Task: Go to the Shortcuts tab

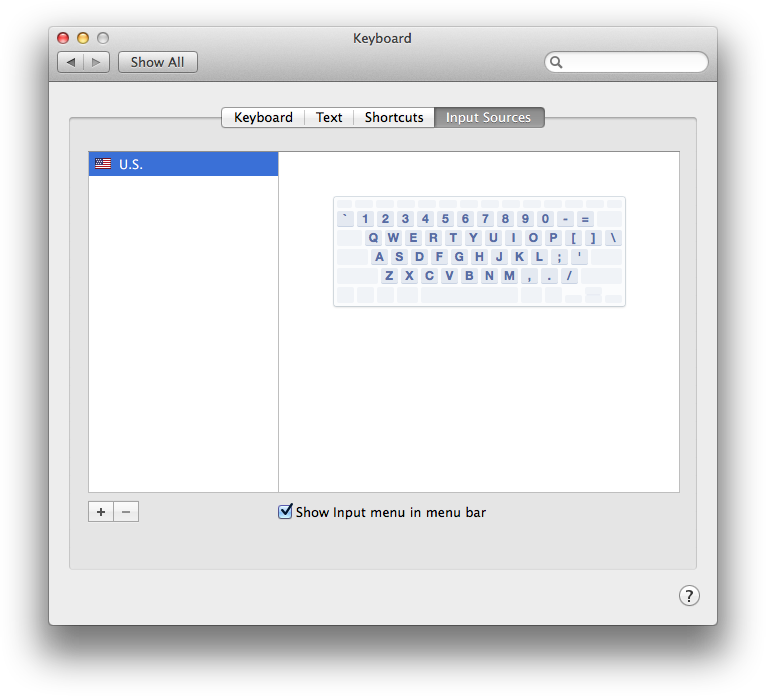Action: 394,117
